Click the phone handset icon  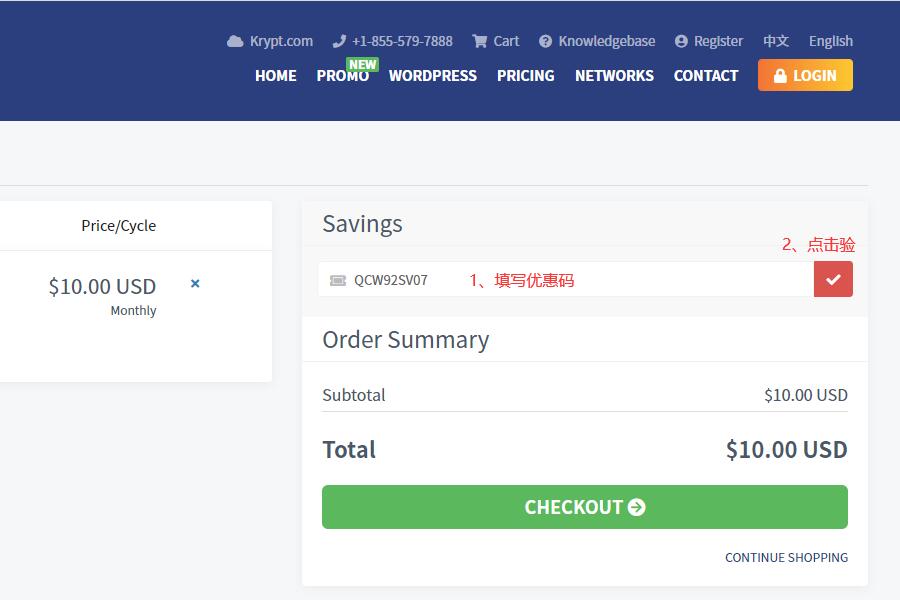click(x=339, y=41)
